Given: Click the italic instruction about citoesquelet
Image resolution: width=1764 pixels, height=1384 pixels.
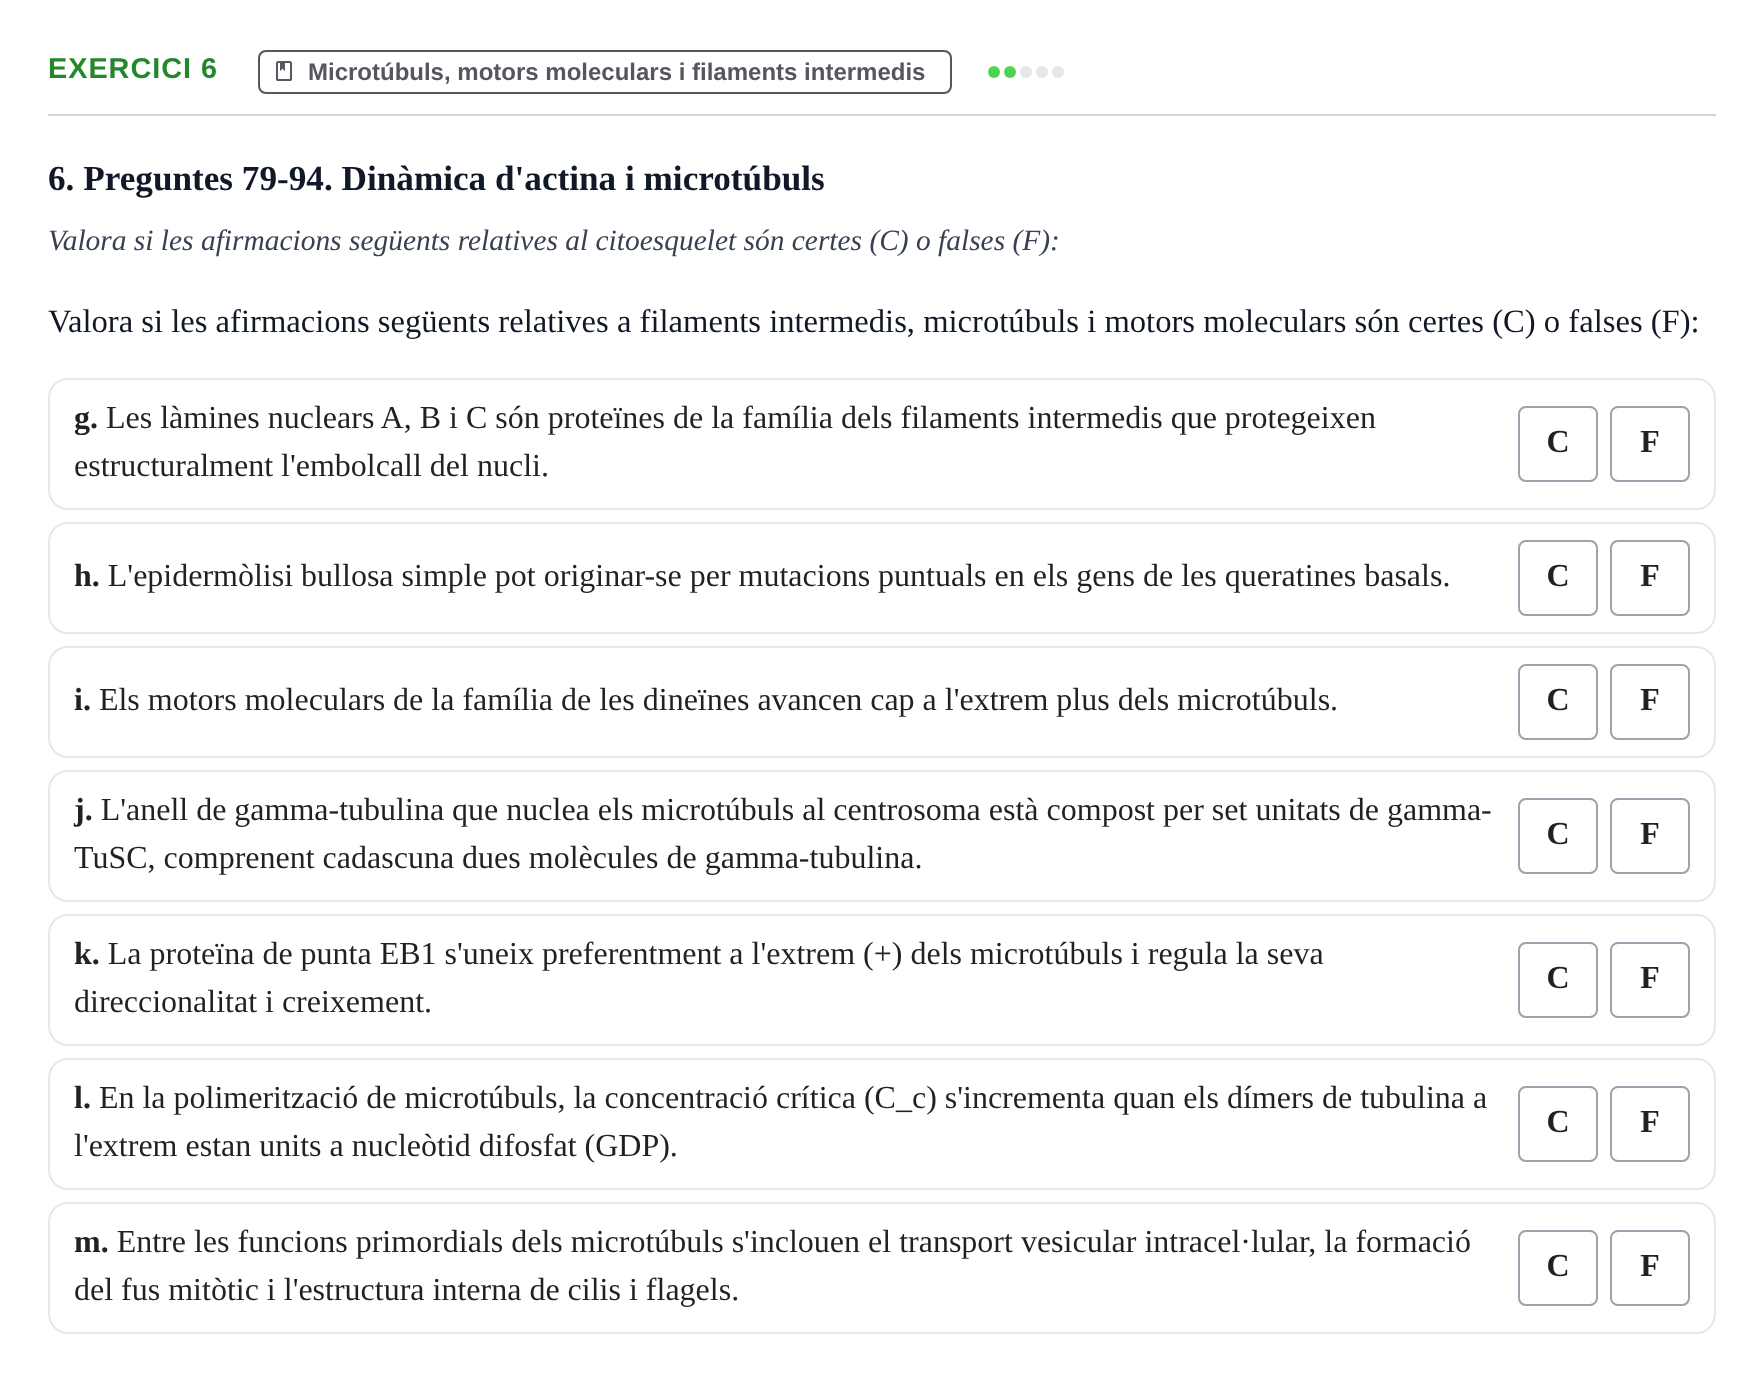Looking at the screenshot, I should tap(553, 241).
